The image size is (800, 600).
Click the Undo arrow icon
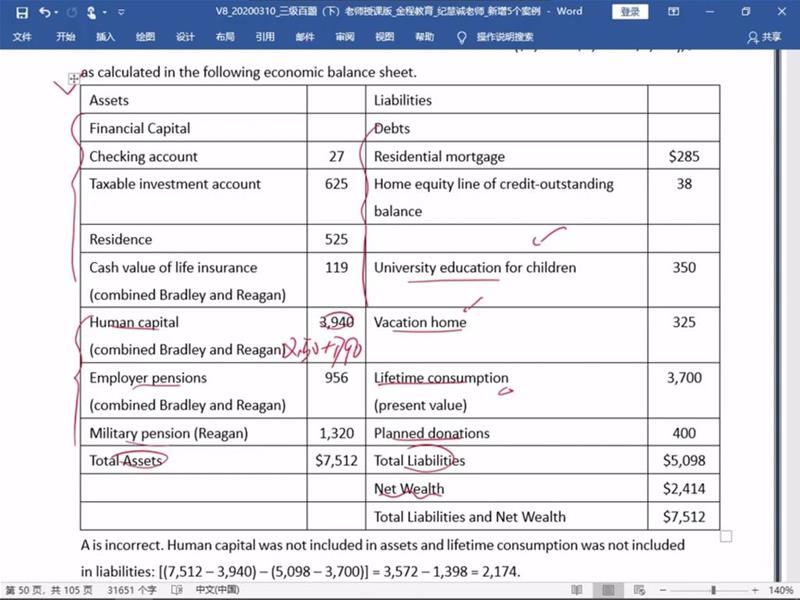point(45,12)
